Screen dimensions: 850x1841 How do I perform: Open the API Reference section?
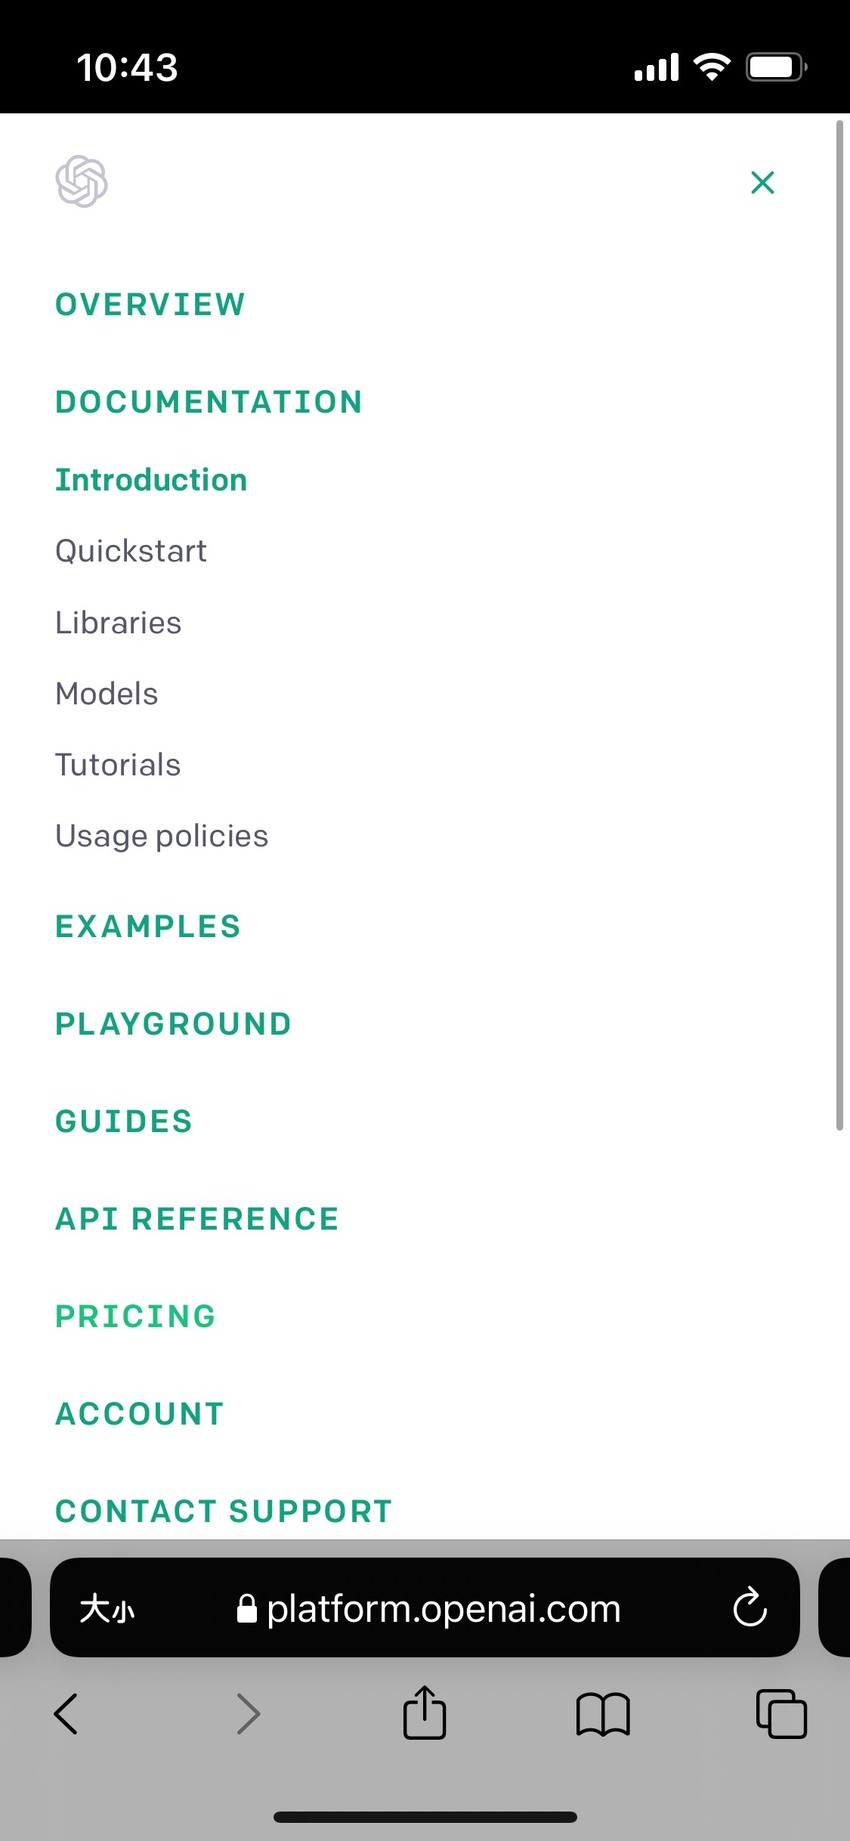click(x=197, y=1219)
